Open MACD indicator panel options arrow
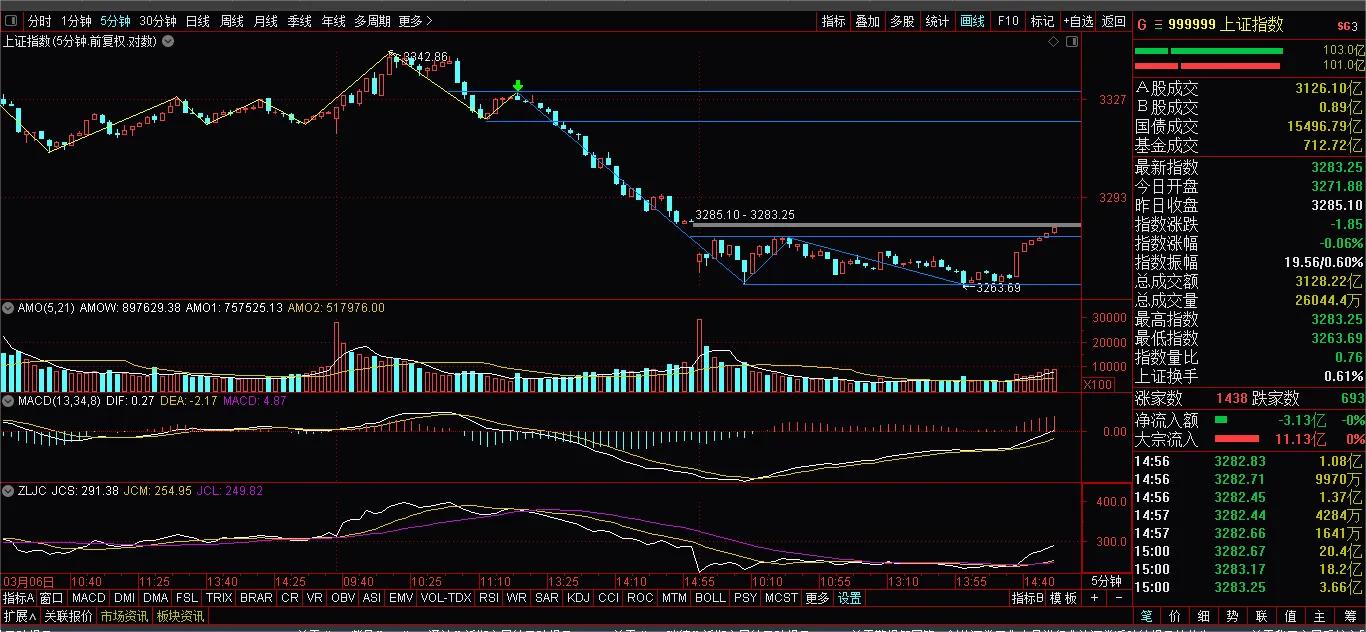The height and width of the screenshot is (632, 1366). click(10, 400)
